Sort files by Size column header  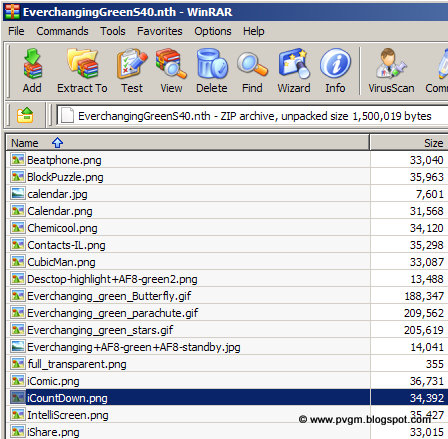409,143
